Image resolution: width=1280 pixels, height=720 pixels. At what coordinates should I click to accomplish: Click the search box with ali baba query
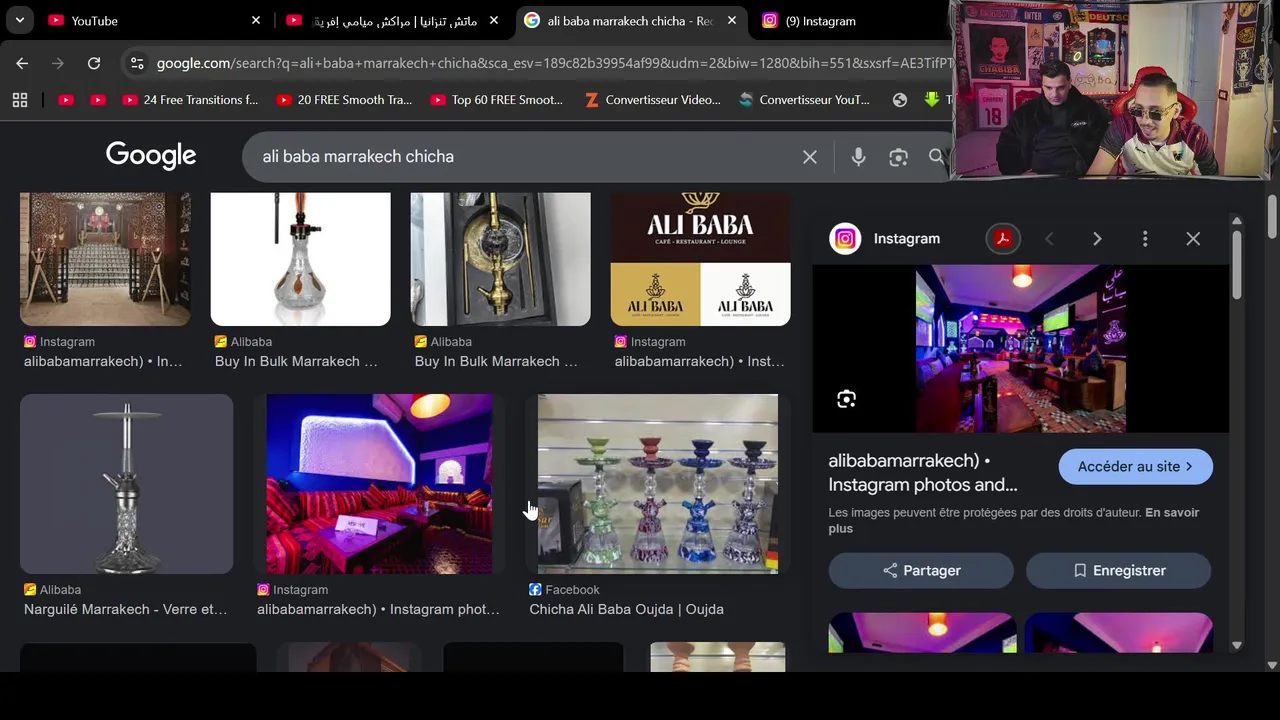coord(520,157)
